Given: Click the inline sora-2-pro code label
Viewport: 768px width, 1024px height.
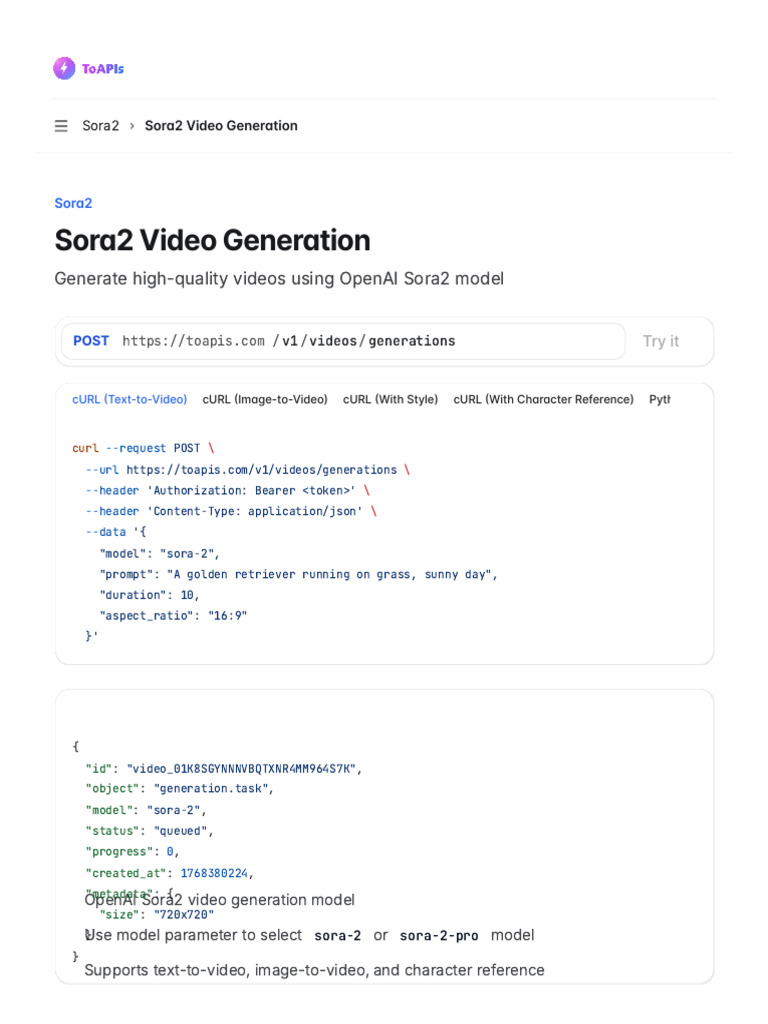Looking at the screenshot, I should point(439,935).
